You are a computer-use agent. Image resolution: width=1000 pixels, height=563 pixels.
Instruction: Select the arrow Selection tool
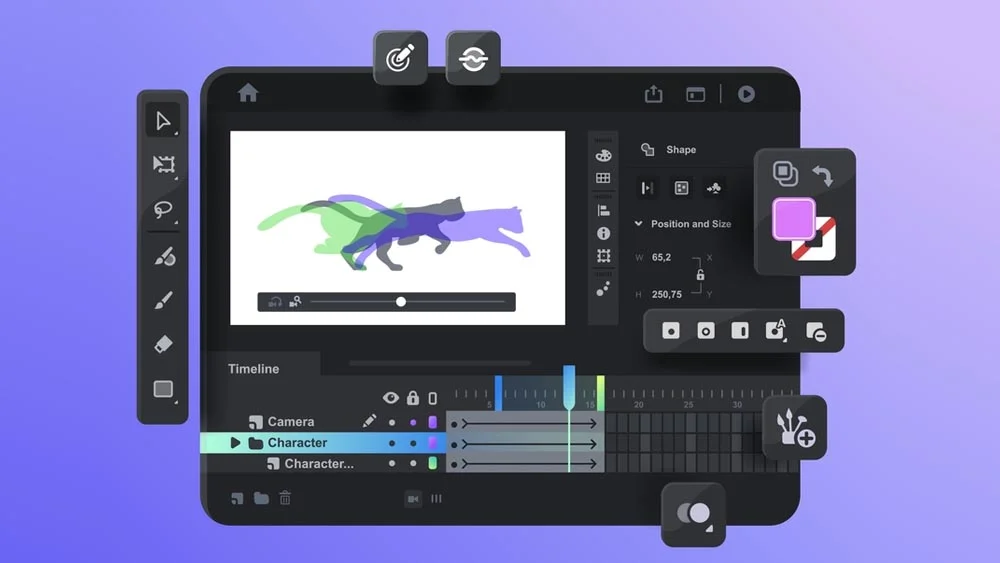point(163,121)
